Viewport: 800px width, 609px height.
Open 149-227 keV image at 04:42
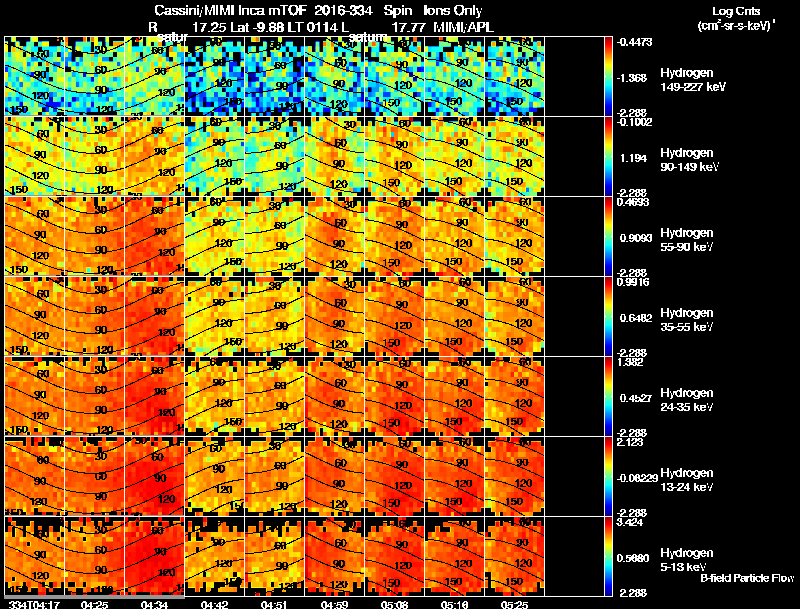tap(215, 76)
